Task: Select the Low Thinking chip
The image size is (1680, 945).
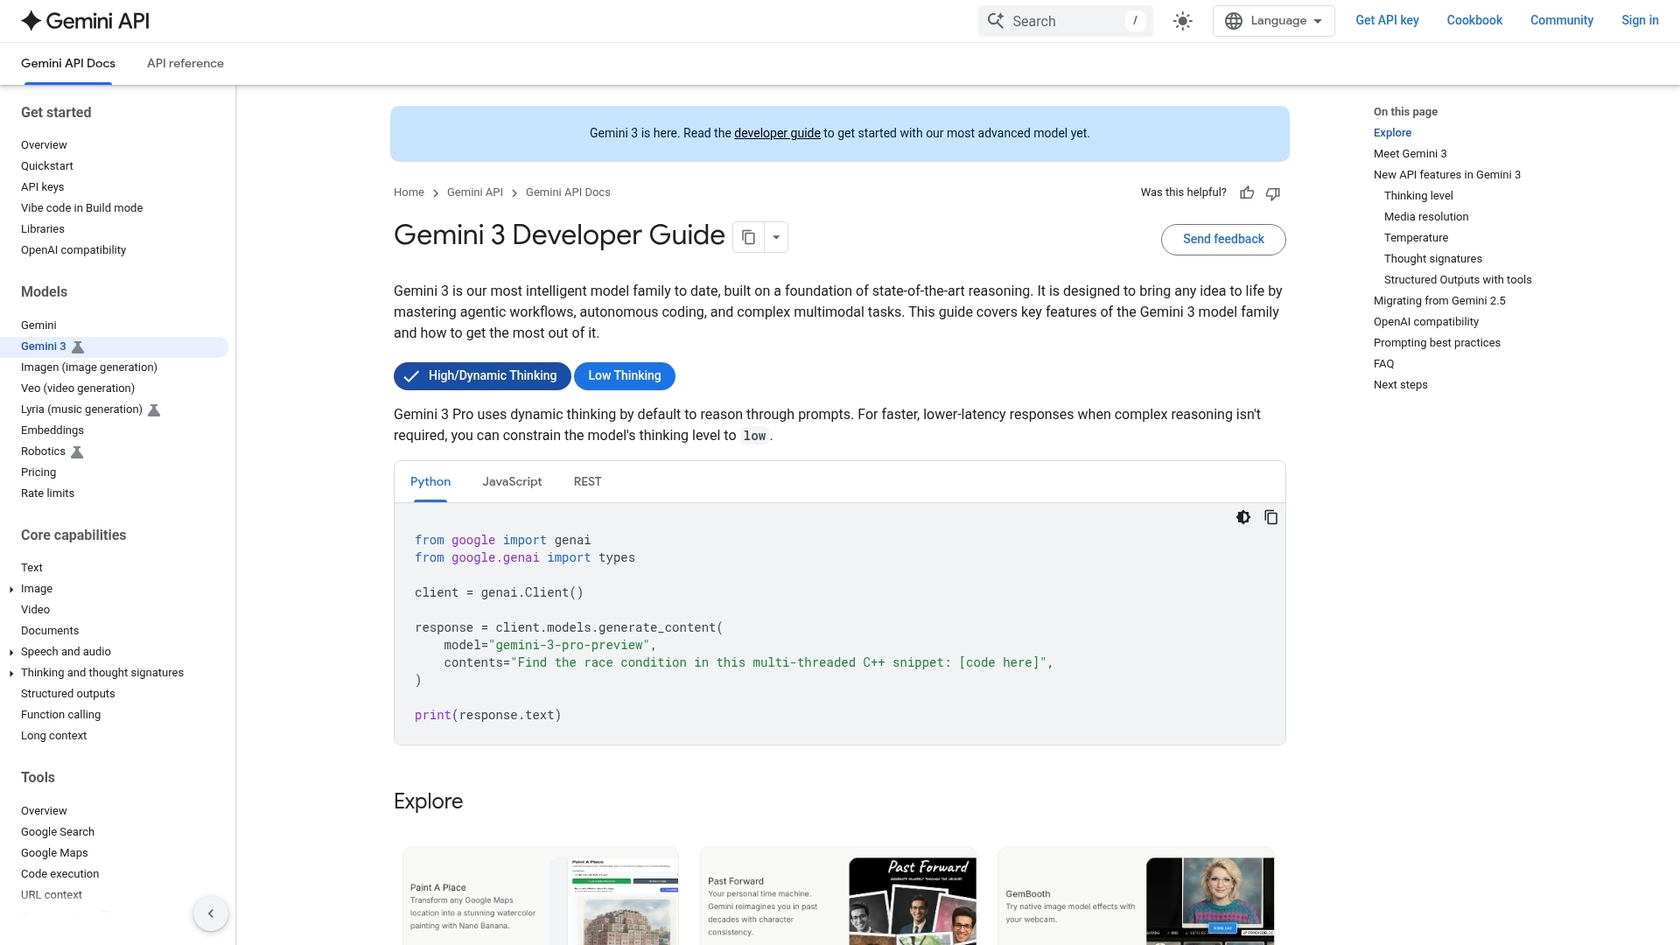Action: (x=624, y=376)
